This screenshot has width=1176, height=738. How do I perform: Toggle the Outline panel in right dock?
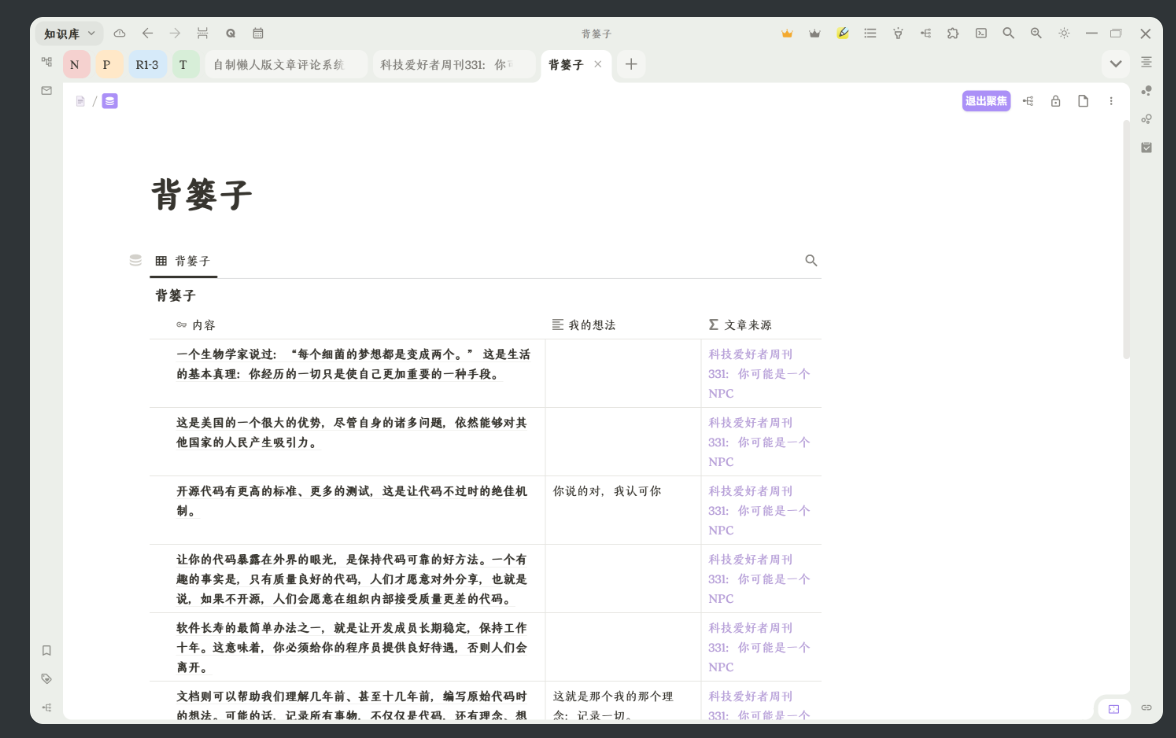coord(1146,62)
